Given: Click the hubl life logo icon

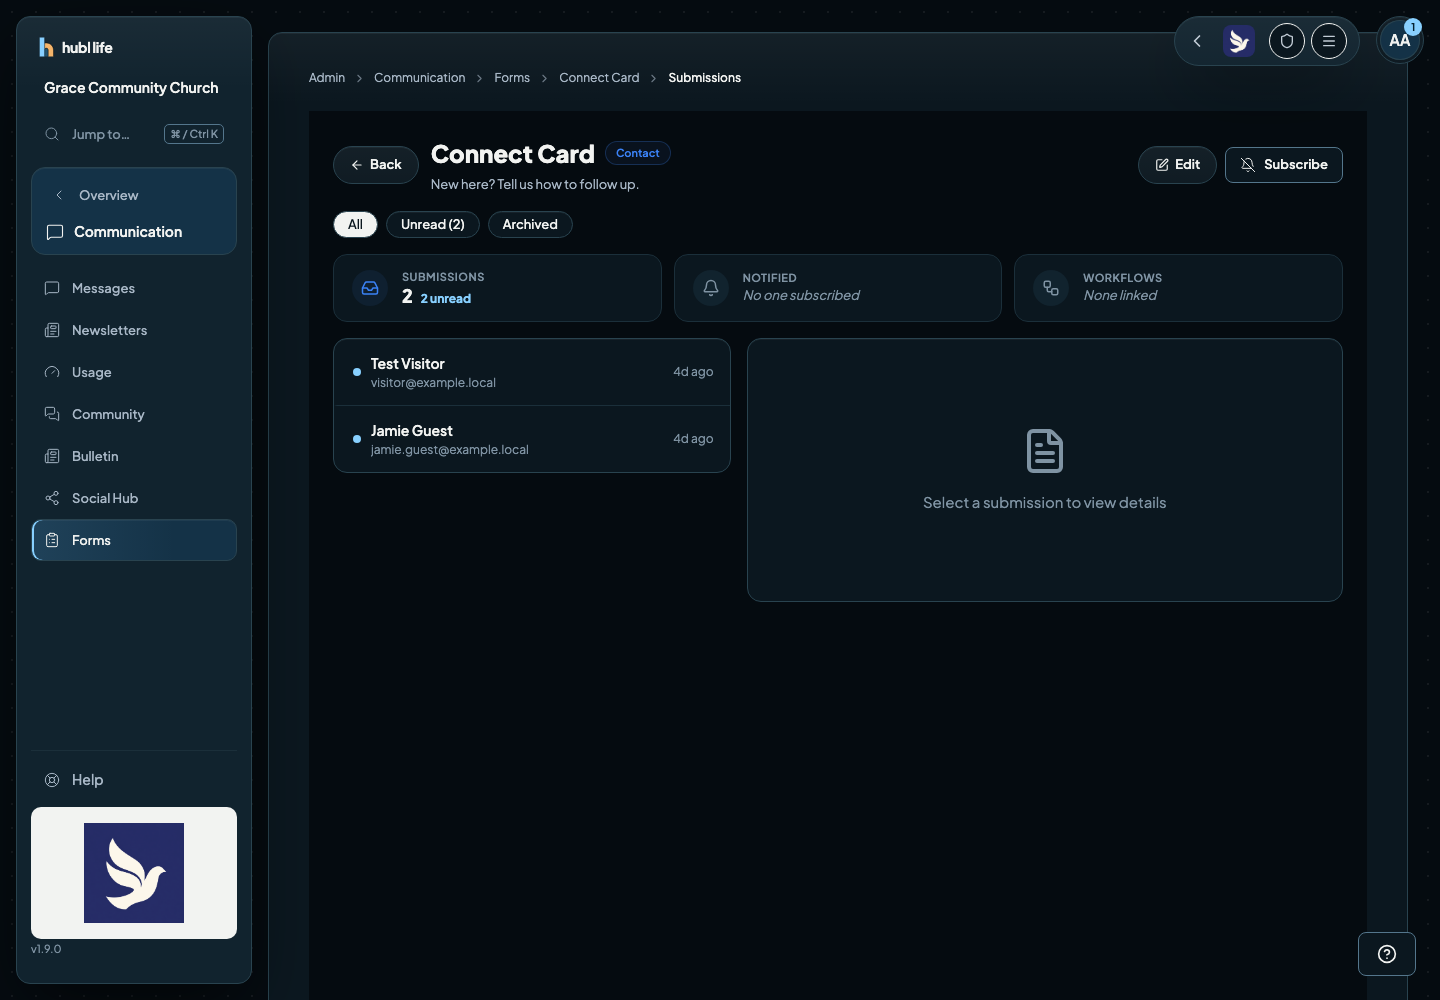Looking at the screenshot, I should click(x=46, y=47).
